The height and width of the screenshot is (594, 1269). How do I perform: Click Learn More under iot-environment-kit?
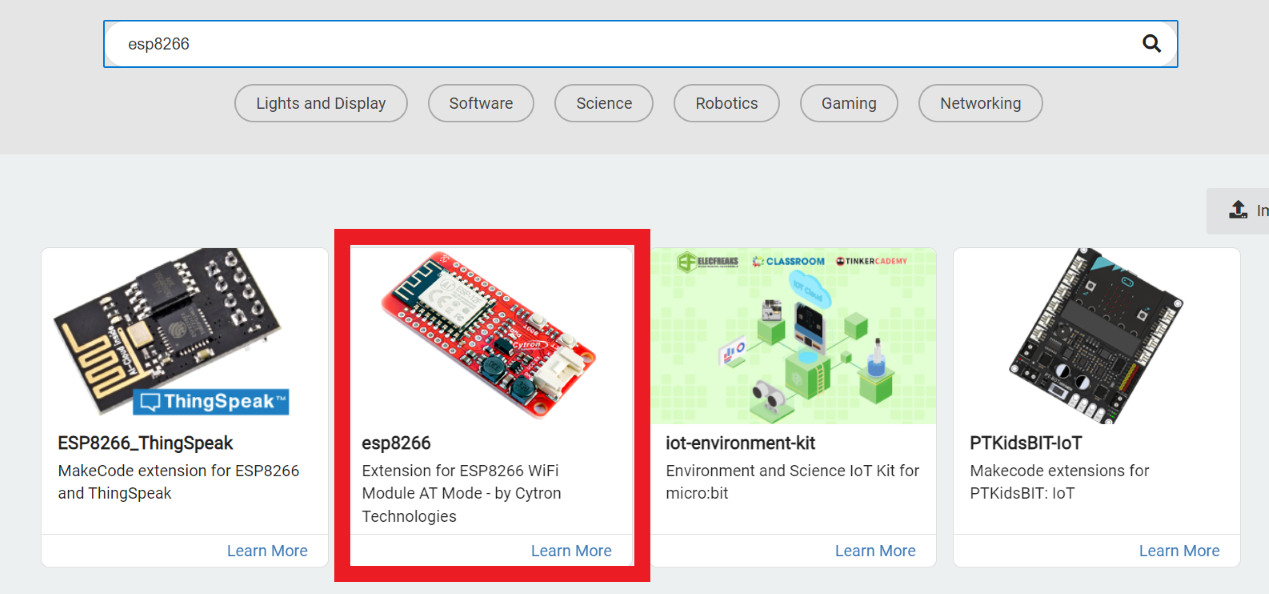pos(875,550)
